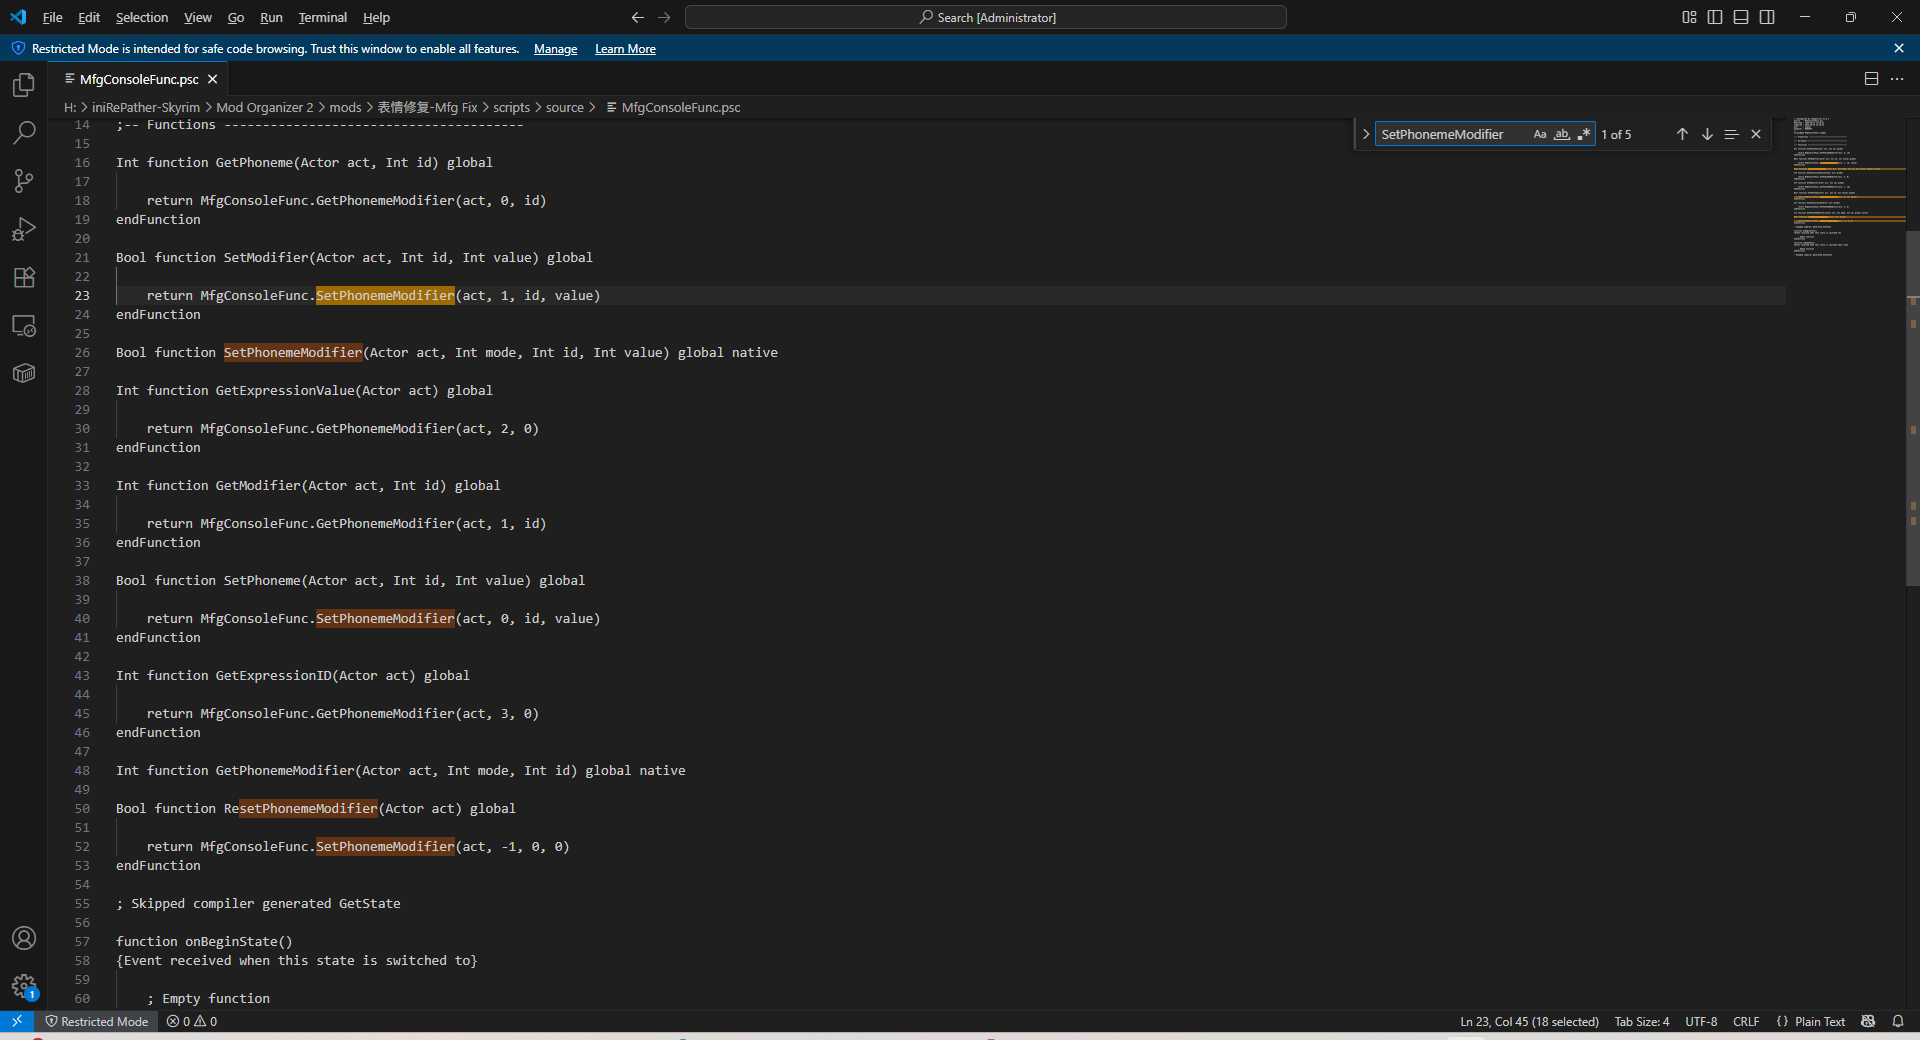Screen dimensions: 1920x1040
Task: Open editor More Actions ellipsis
Action: click(x=1897, y=79)
